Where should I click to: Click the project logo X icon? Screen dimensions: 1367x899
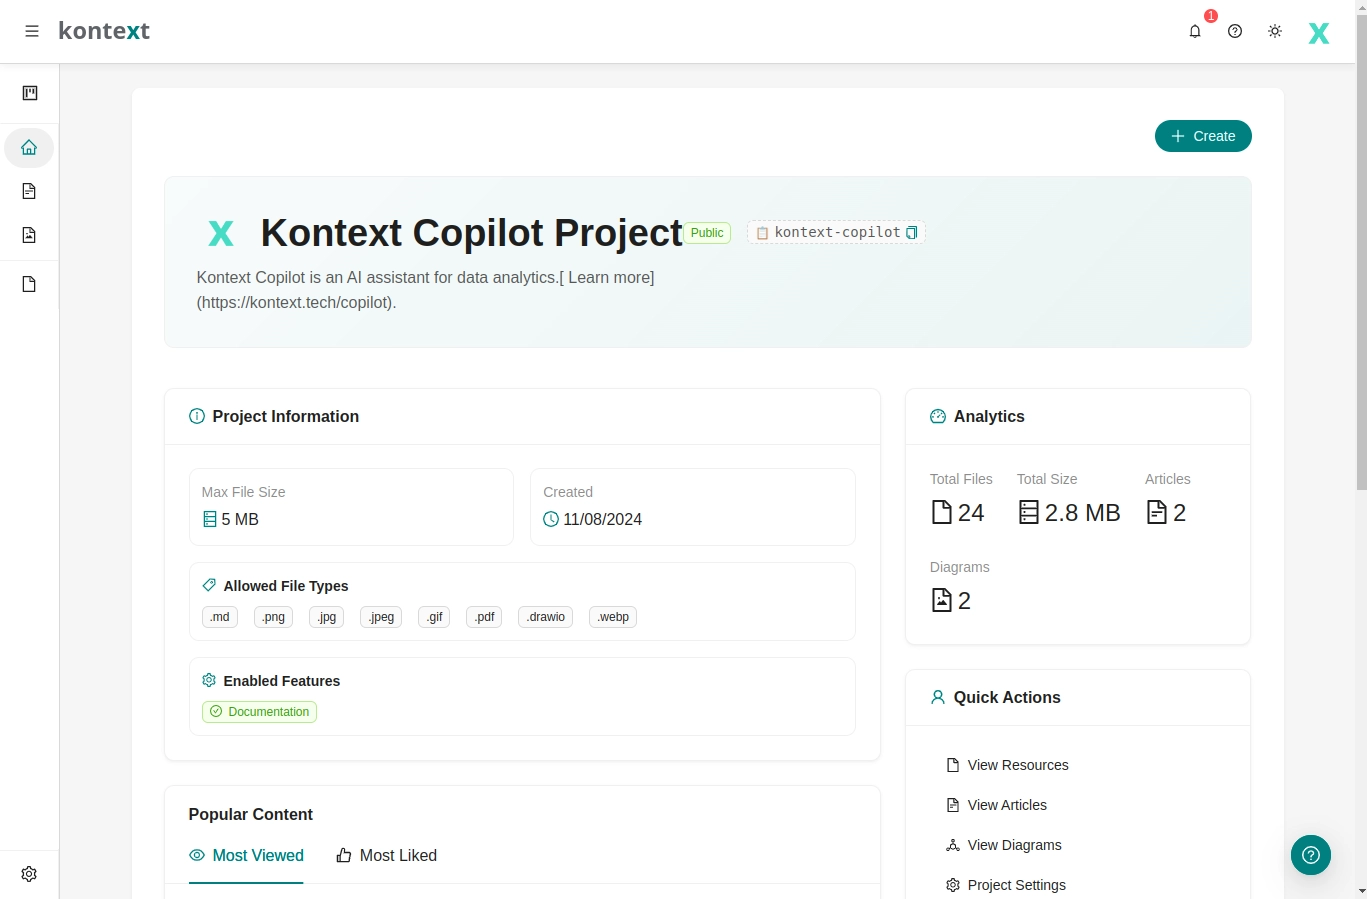click(x=221, y=233)
